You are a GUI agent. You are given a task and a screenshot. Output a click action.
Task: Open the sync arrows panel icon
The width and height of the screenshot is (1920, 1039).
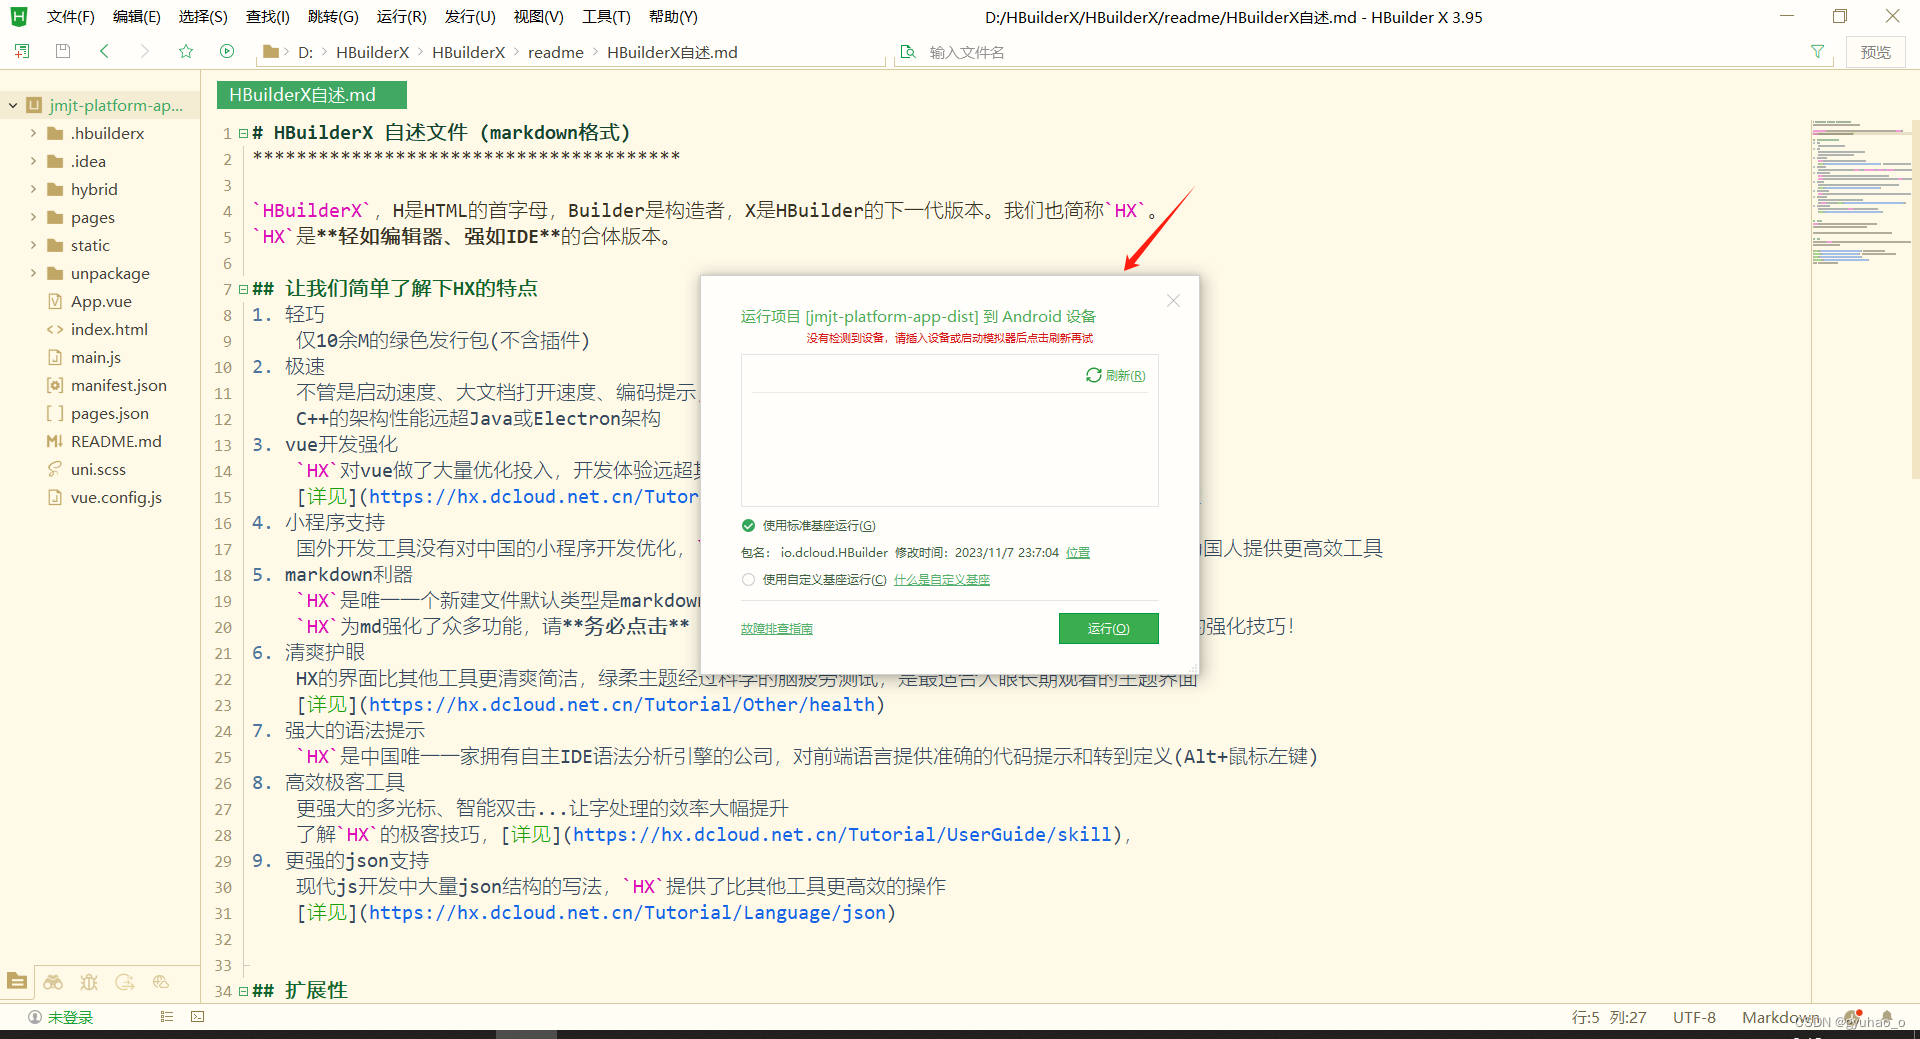pyautogui.click(x=125, y=982)
